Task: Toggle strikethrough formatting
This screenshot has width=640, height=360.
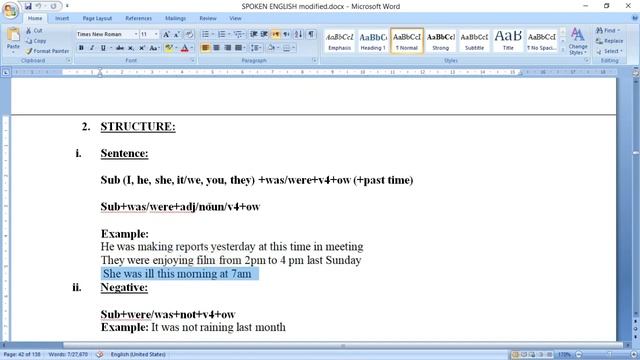Action: pos(120,48)
